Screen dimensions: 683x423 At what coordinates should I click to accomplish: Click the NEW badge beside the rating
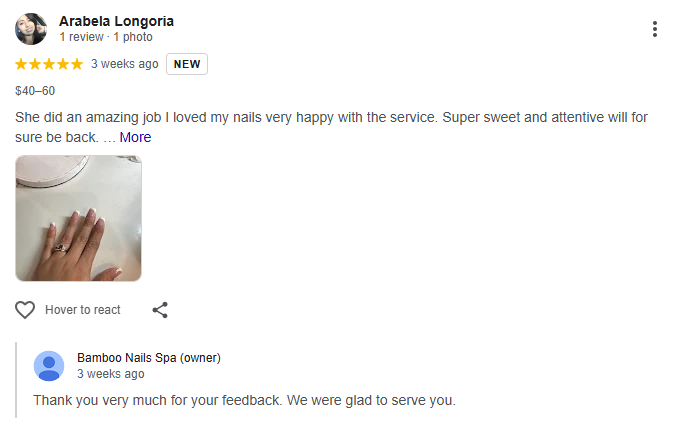[187, 64]
